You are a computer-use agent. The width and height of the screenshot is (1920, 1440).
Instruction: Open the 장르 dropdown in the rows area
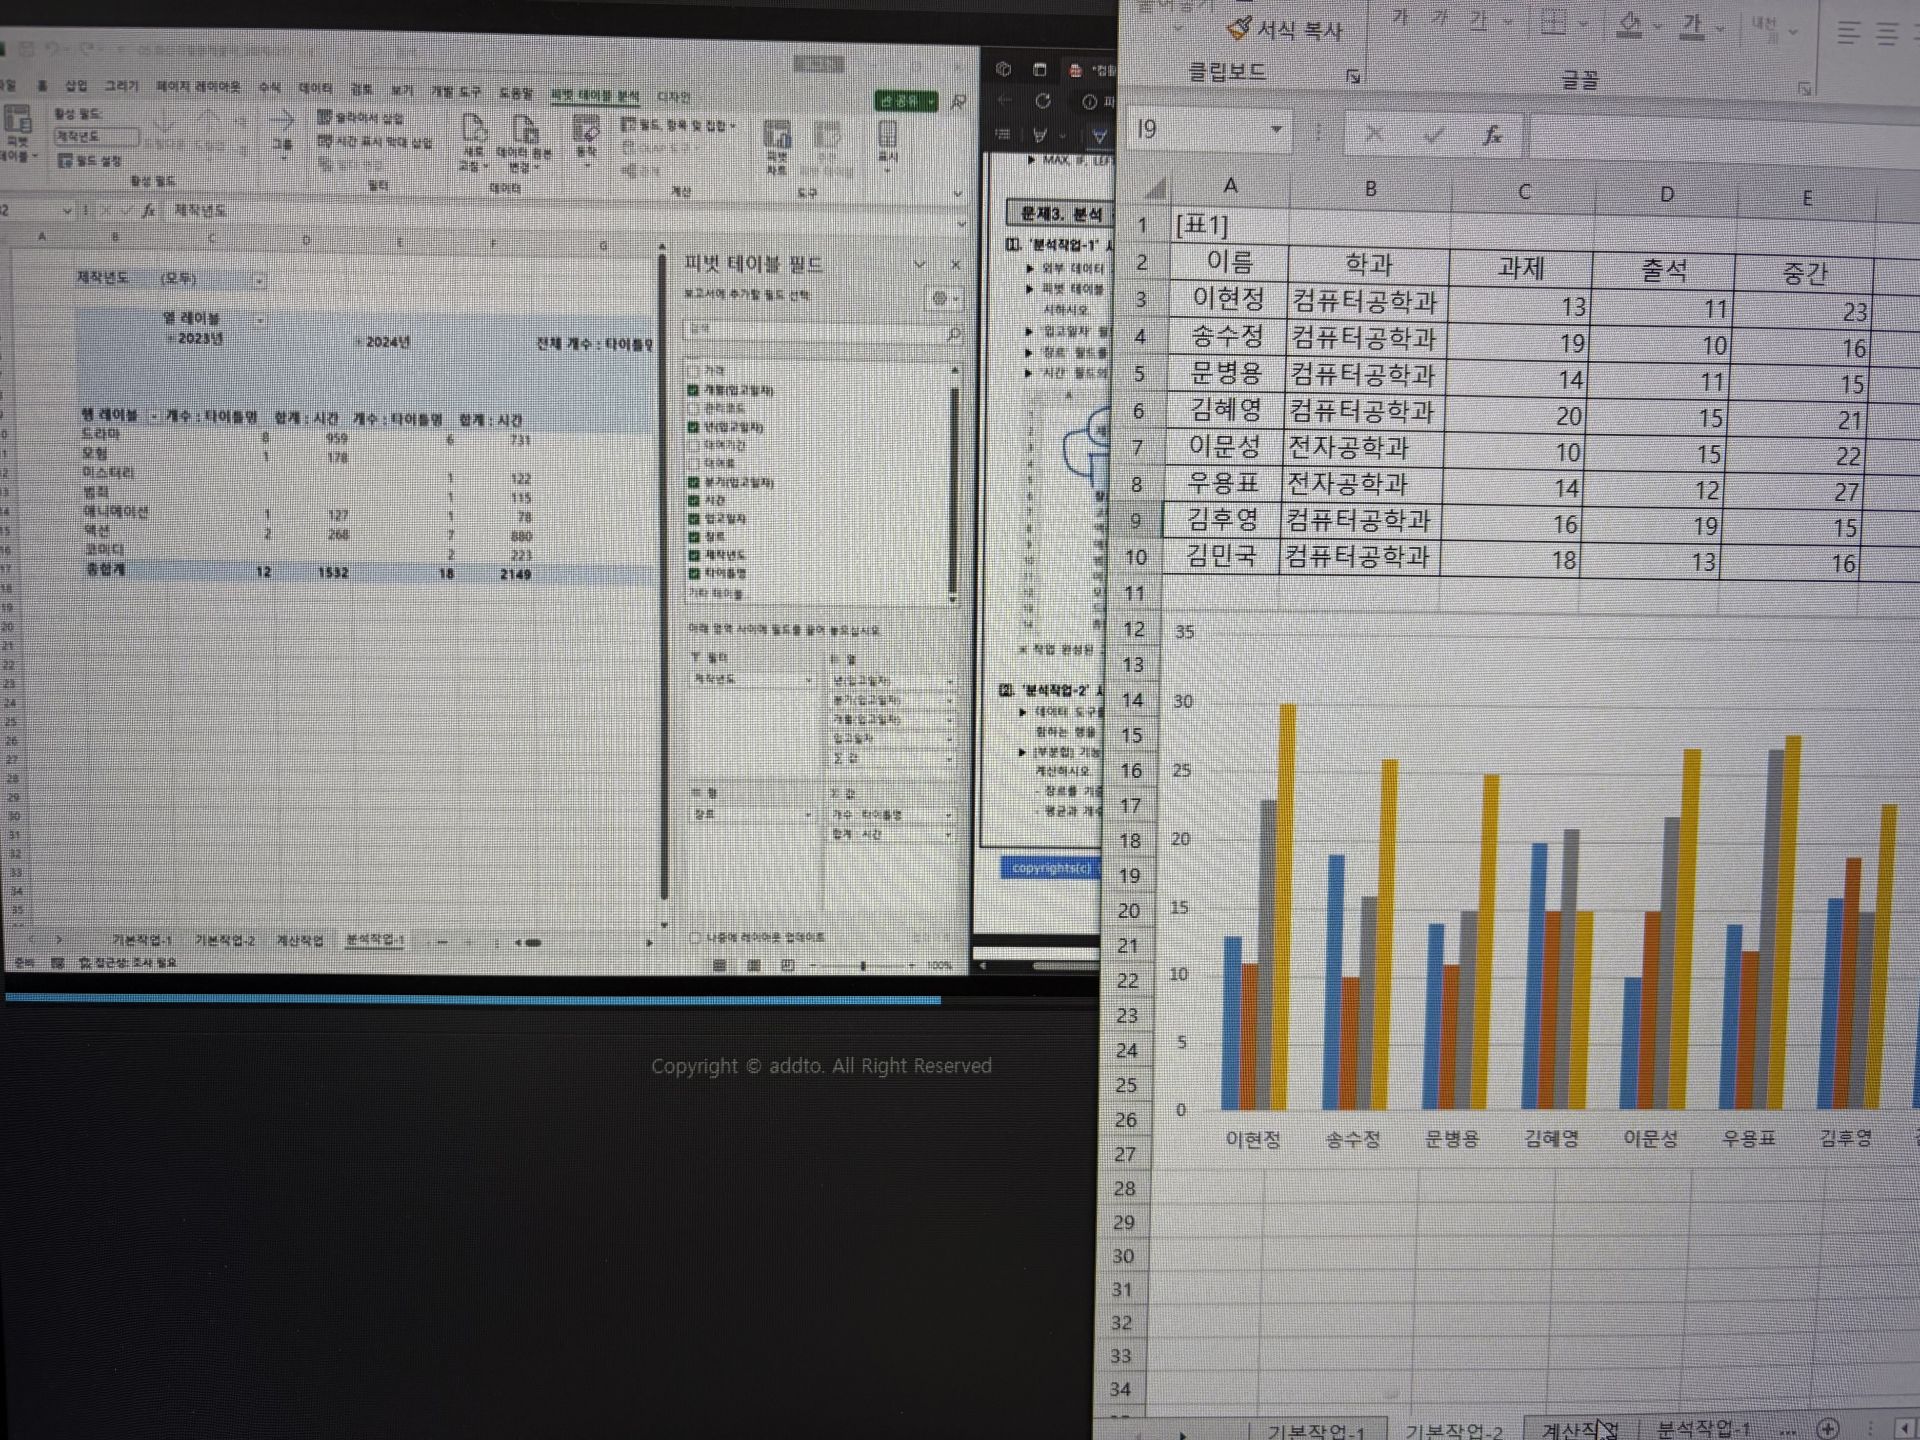pyautogui.click(x=808, y=815)
